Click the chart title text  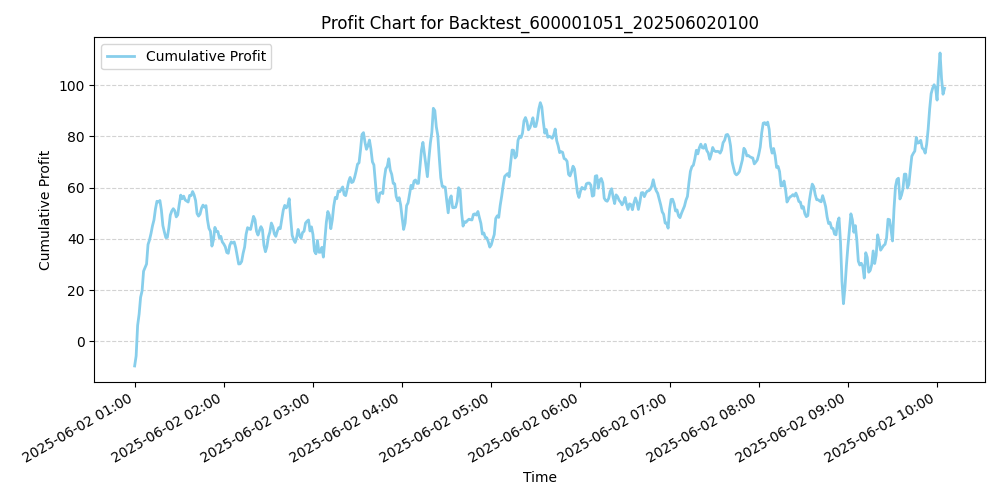click(x=540, y=23)
